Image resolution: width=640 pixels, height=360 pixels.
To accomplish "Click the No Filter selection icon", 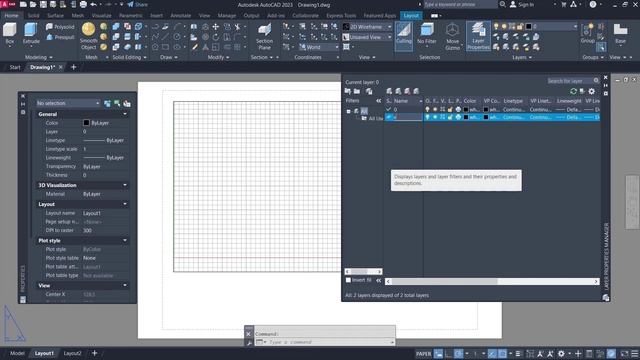I will [x=427, y=30].
